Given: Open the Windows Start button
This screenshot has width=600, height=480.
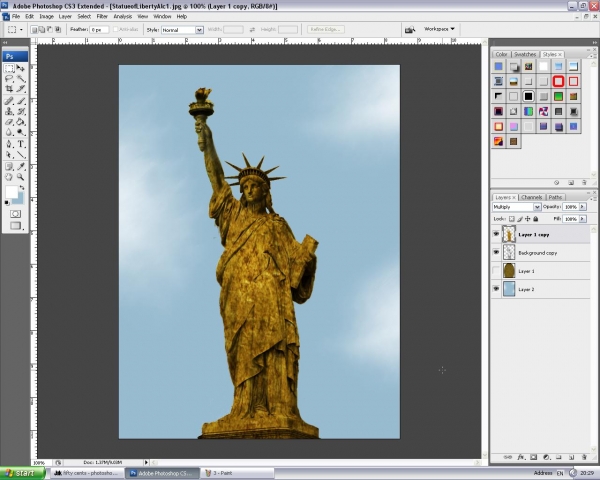Looking at the screenshot, I should (x=22, y=473).
